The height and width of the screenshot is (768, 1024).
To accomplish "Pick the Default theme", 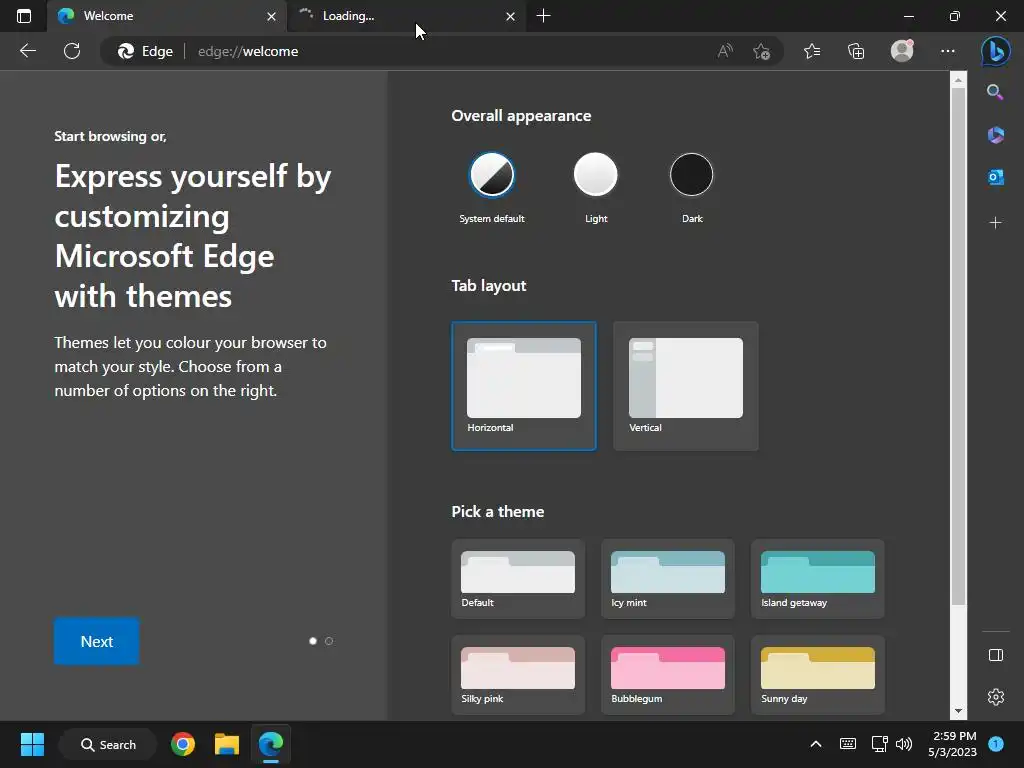I will click(518, 579).
